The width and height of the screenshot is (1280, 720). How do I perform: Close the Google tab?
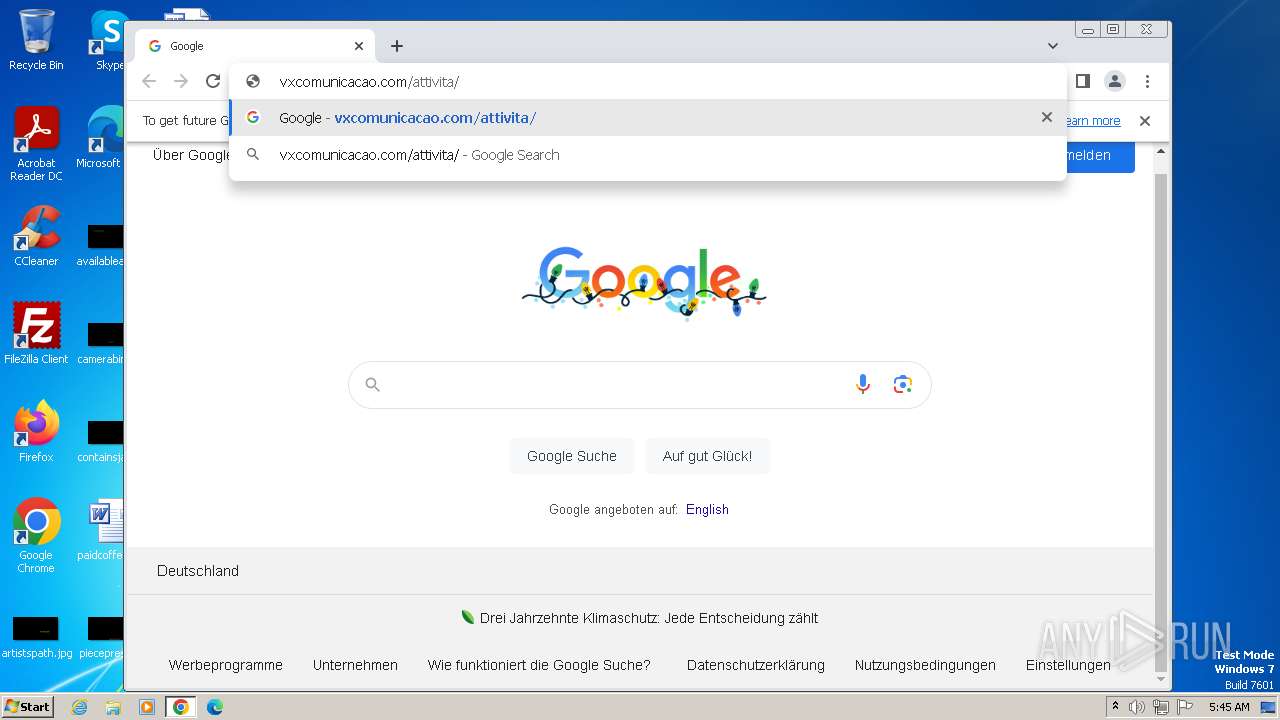(x=359, y=46)
